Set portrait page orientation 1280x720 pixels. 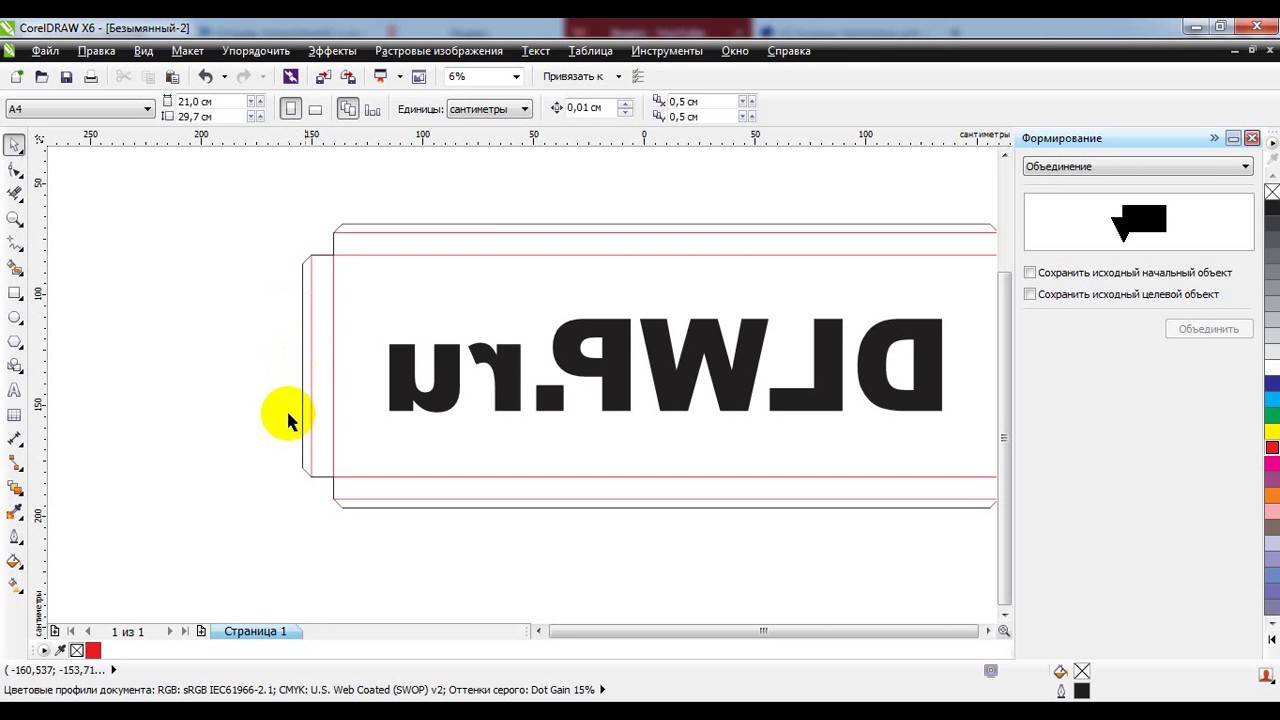pyautogui.click(x=290, y=109)
